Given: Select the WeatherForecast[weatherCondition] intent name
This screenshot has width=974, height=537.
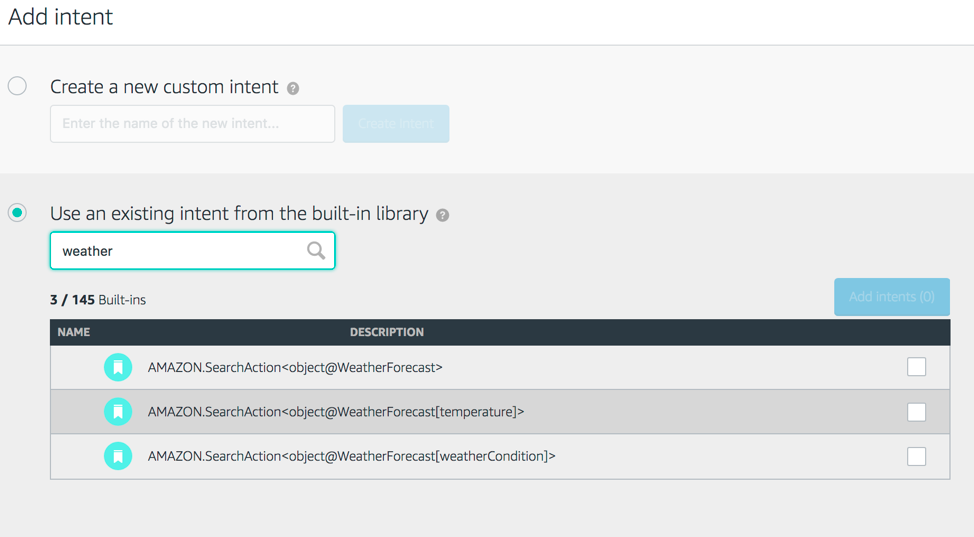Looking at the screenshot, I should 351,456.
